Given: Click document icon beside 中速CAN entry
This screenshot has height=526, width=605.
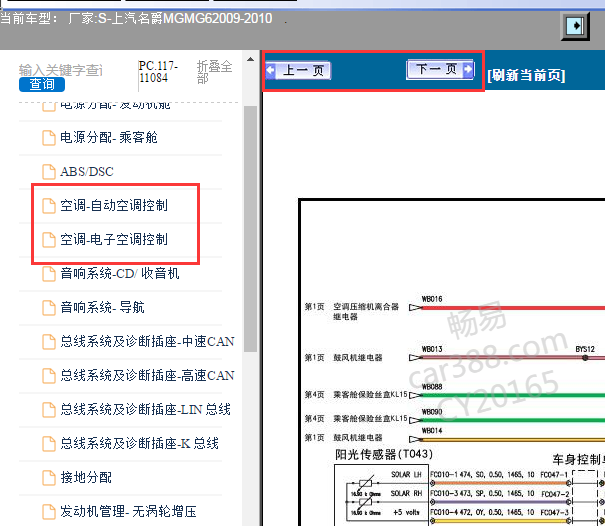Looking at the screenshot, I should (49, 342).
